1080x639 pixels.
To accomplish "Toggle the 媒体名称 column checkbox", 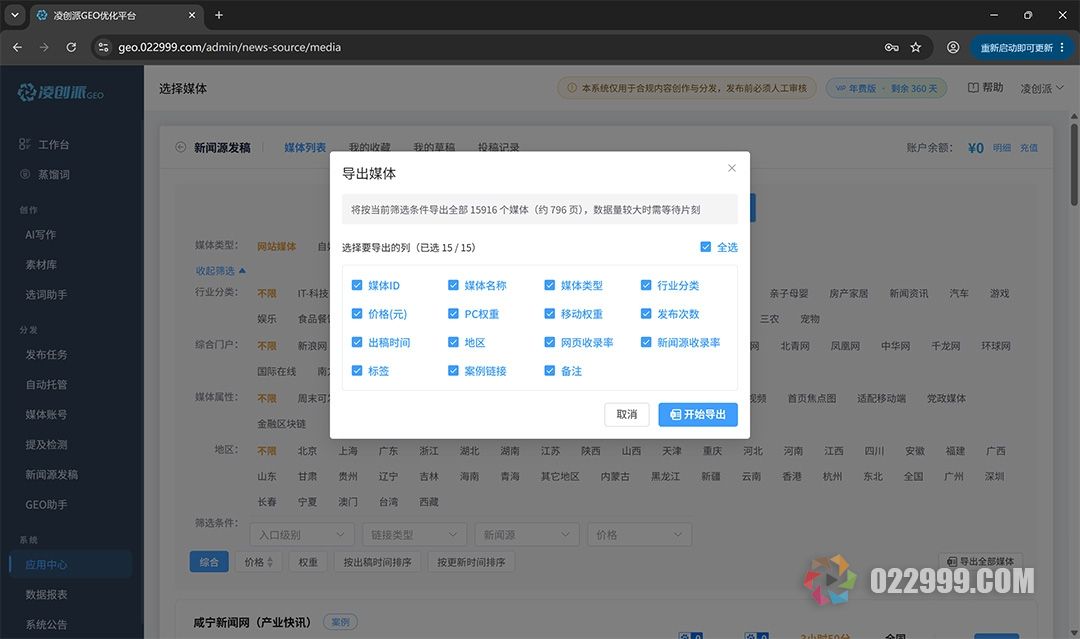I will pyautogui.click(x=453, y=285).
